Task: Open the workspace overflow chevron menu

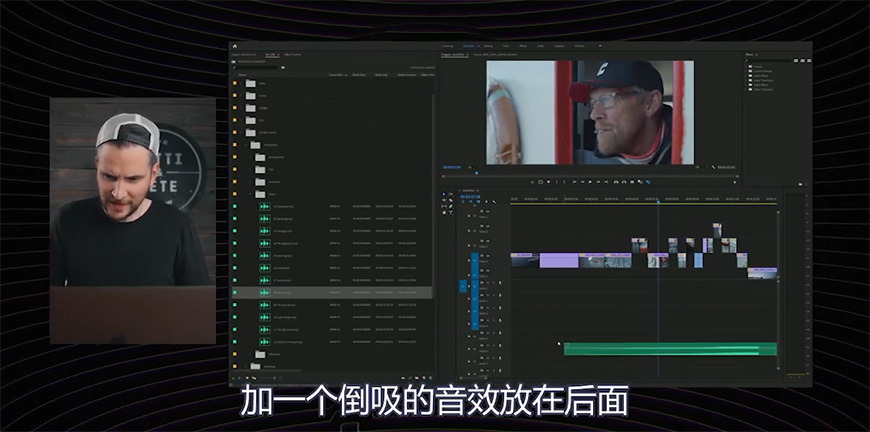Action: click(600, 46)
